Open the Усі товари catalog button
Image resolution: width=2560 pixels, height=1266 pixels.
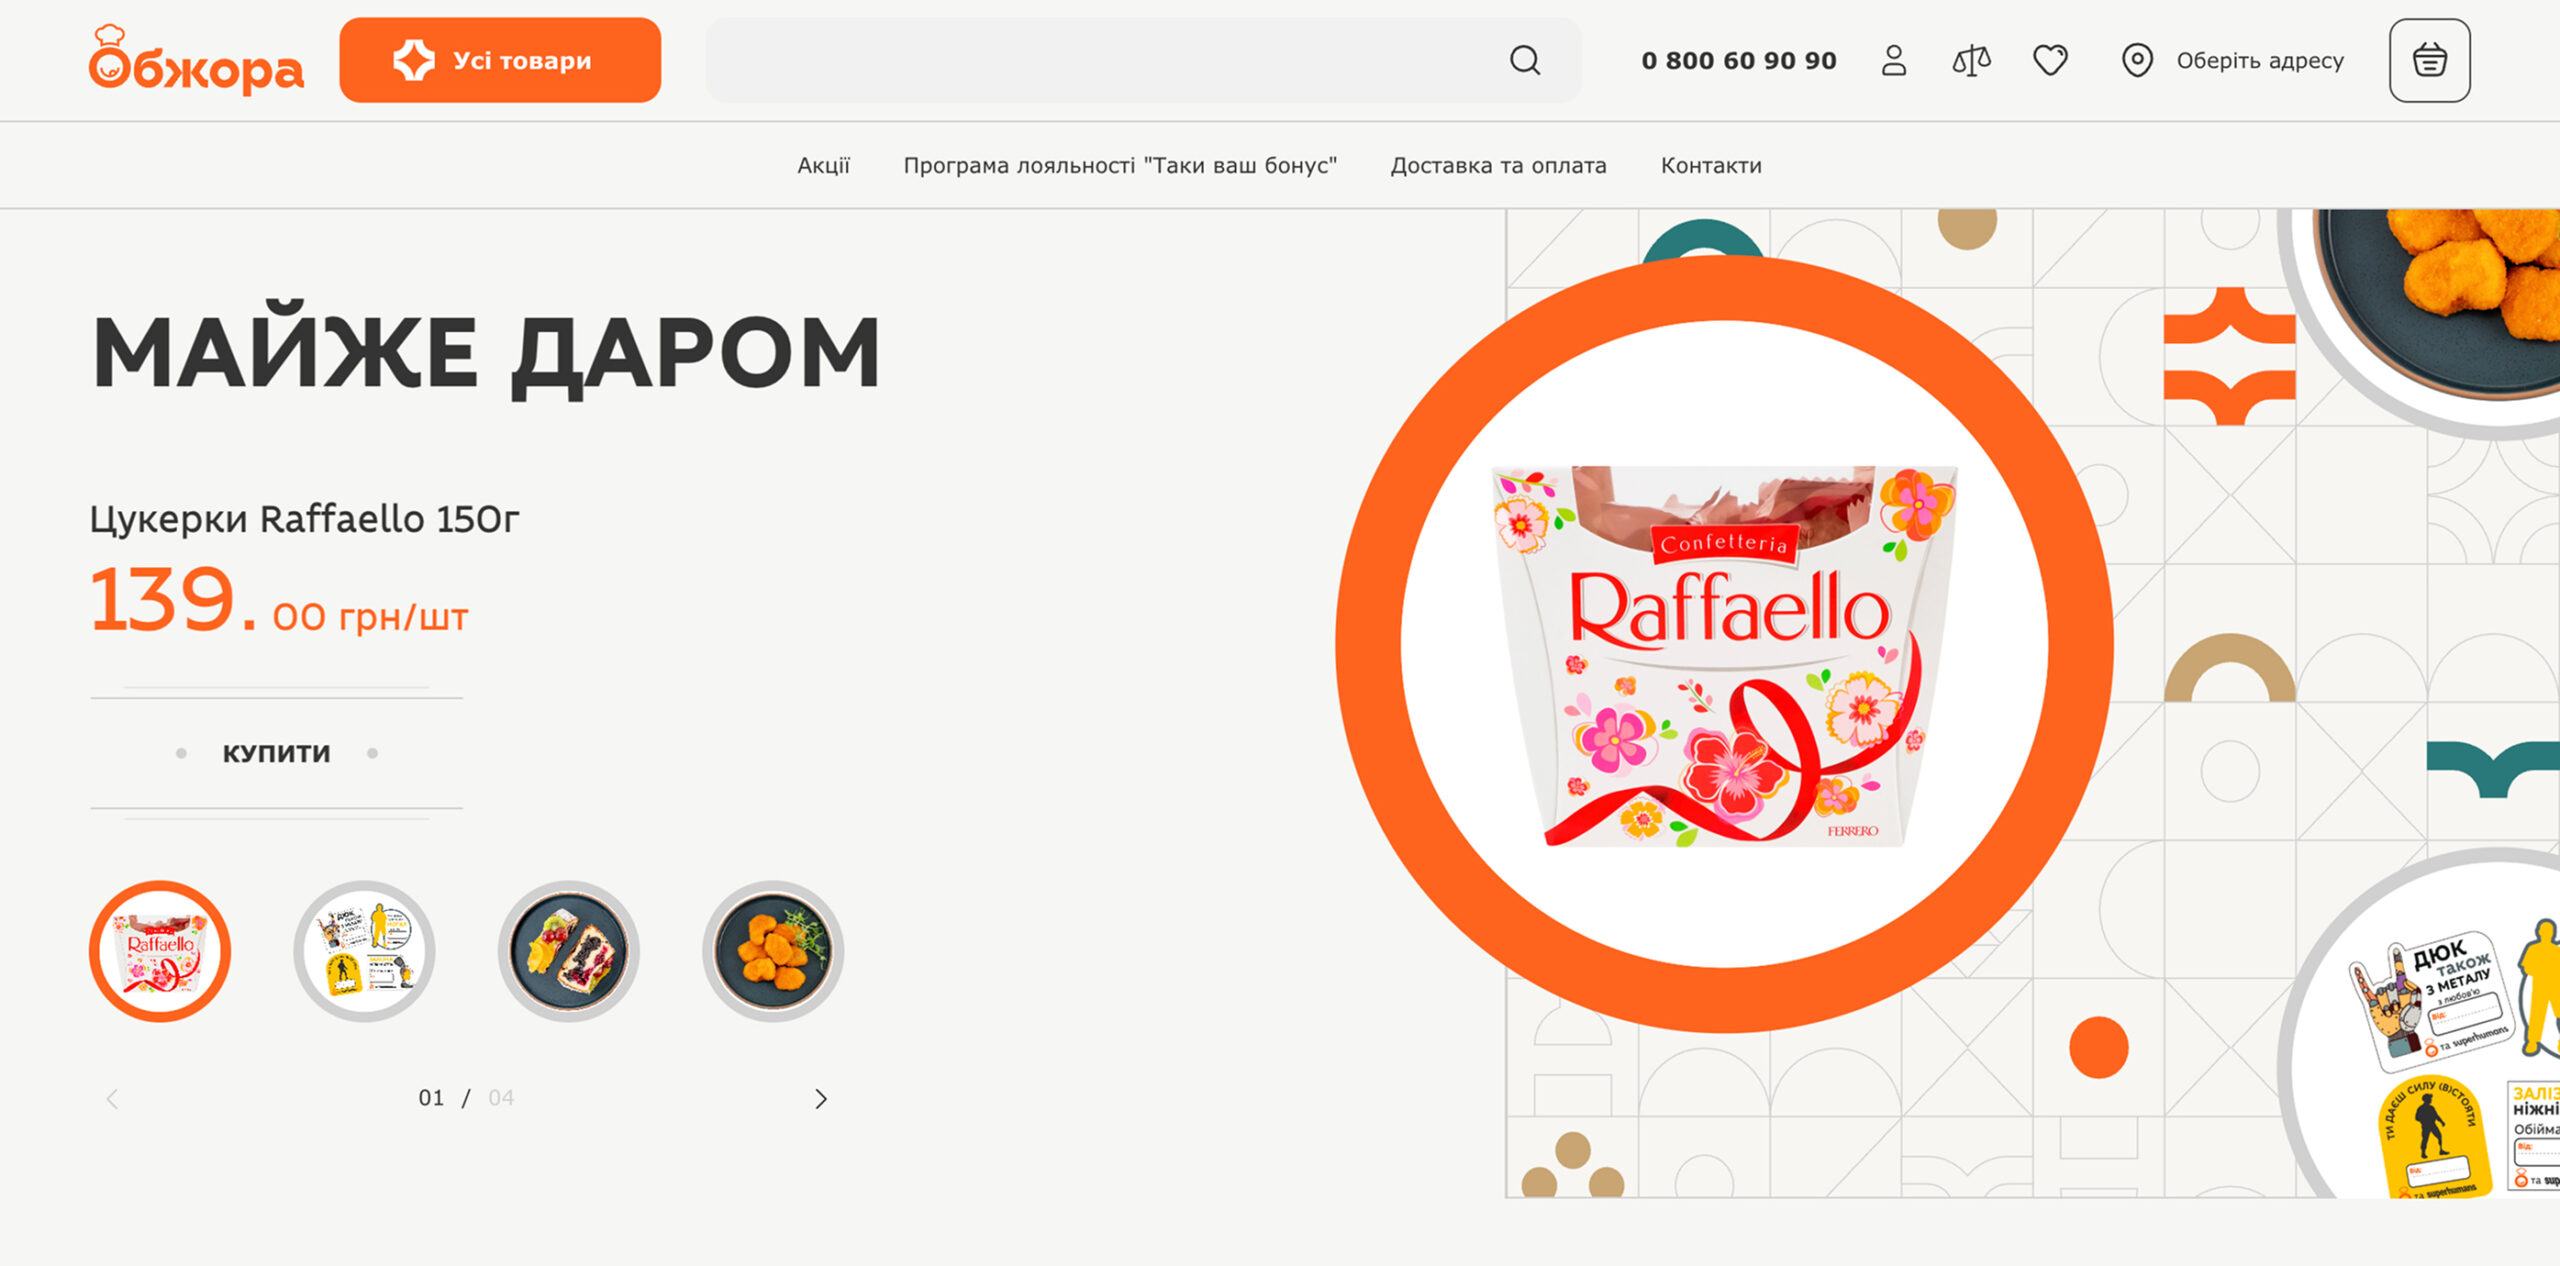(x=500, y=60)
